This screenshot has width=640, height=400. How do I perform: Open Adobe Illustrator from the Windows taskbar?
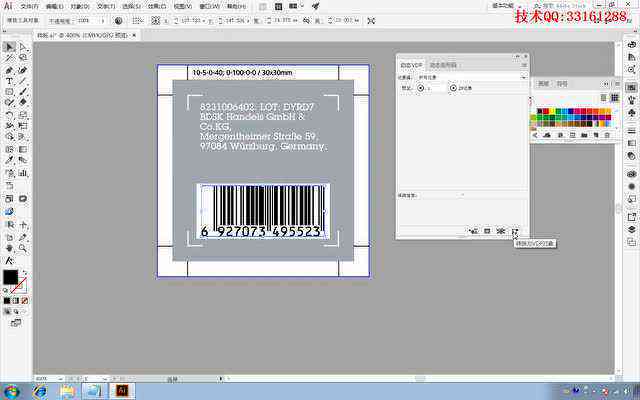[x=122, y=391]
